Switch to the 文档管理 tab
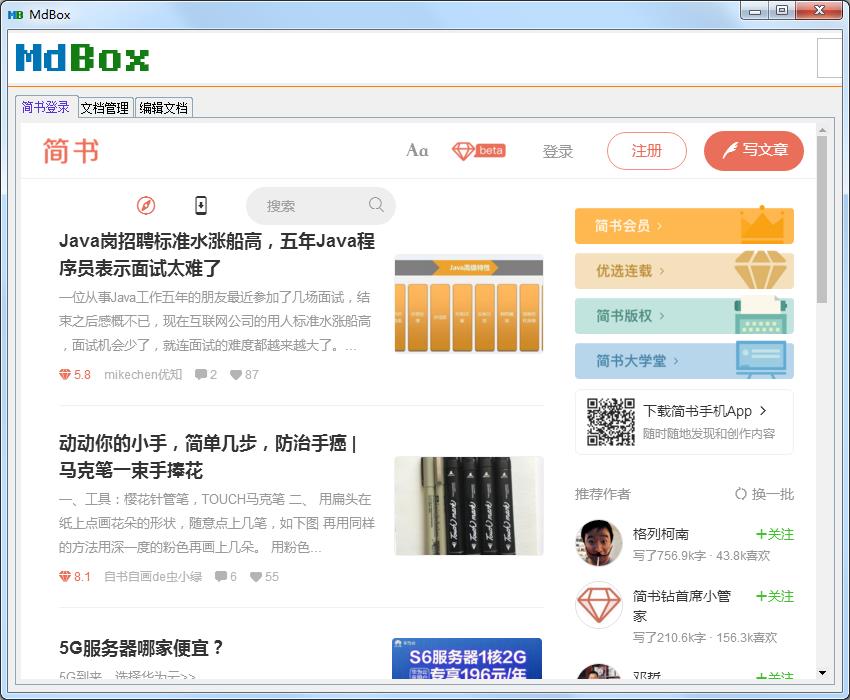The width and height of the screenshot is (850, 700). click(x=105, y=108)
